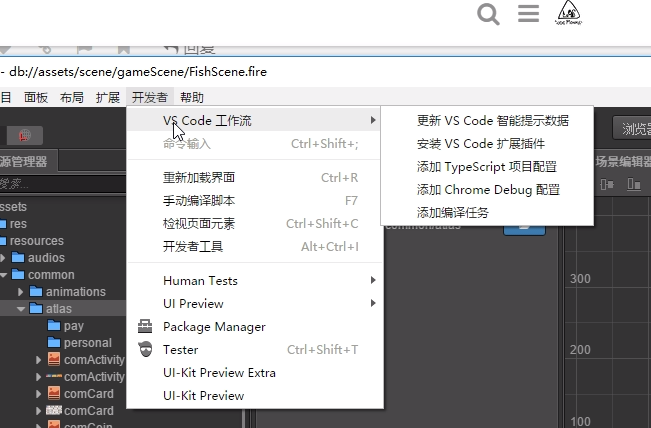
Task: Choose 开发者工具 menu entry
Action: click(x=255, y=247)
